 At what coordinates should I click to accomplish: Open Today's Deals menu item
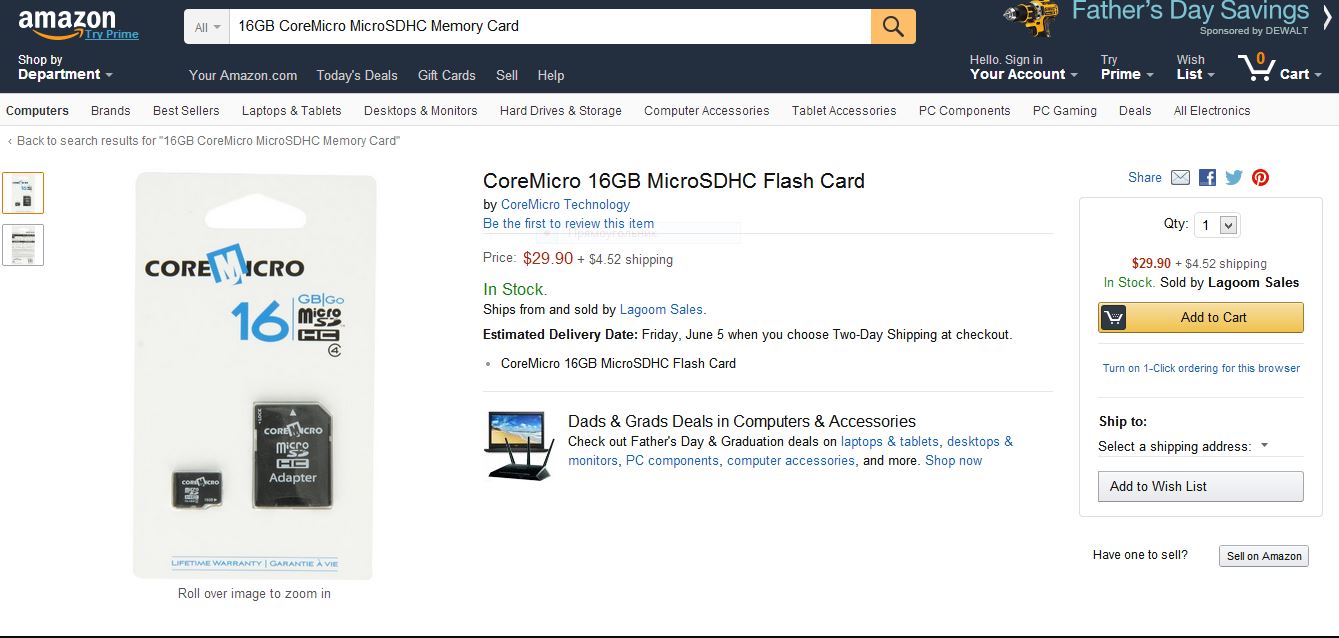[357, 75]
